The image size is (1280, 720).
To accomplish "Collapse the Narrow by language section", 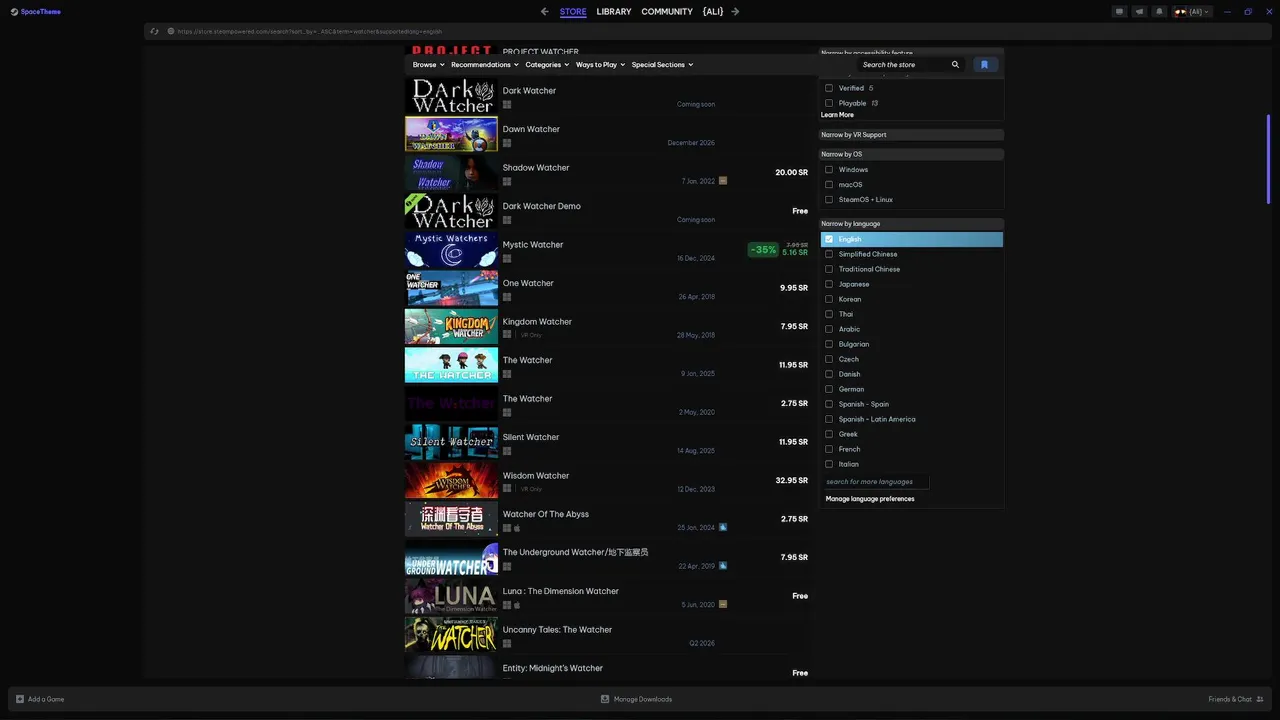I will pyautogui.click(x=911, y=224).
